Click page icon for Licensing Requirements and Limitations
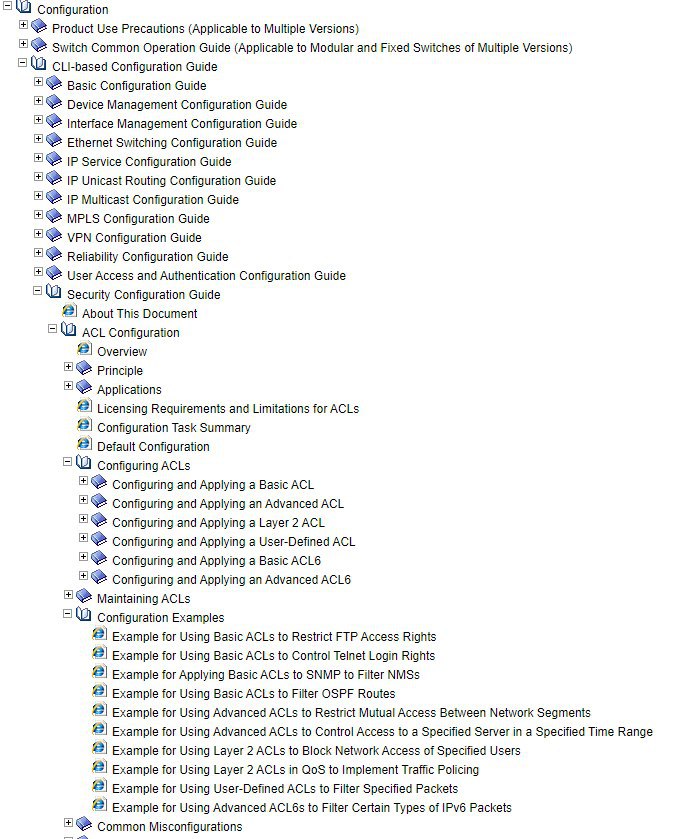Image resolution: width=692 pixels, height=839 pixels. click(x=85, y=406)
